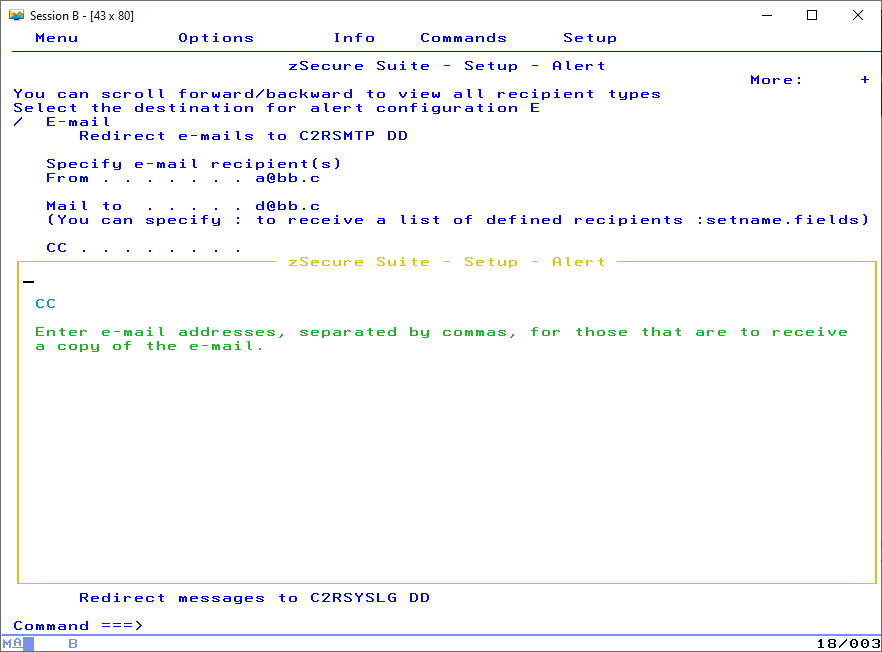The image size is (882, 652).
Task: Click the From field value a@bb.c
Action: [287, 178]
